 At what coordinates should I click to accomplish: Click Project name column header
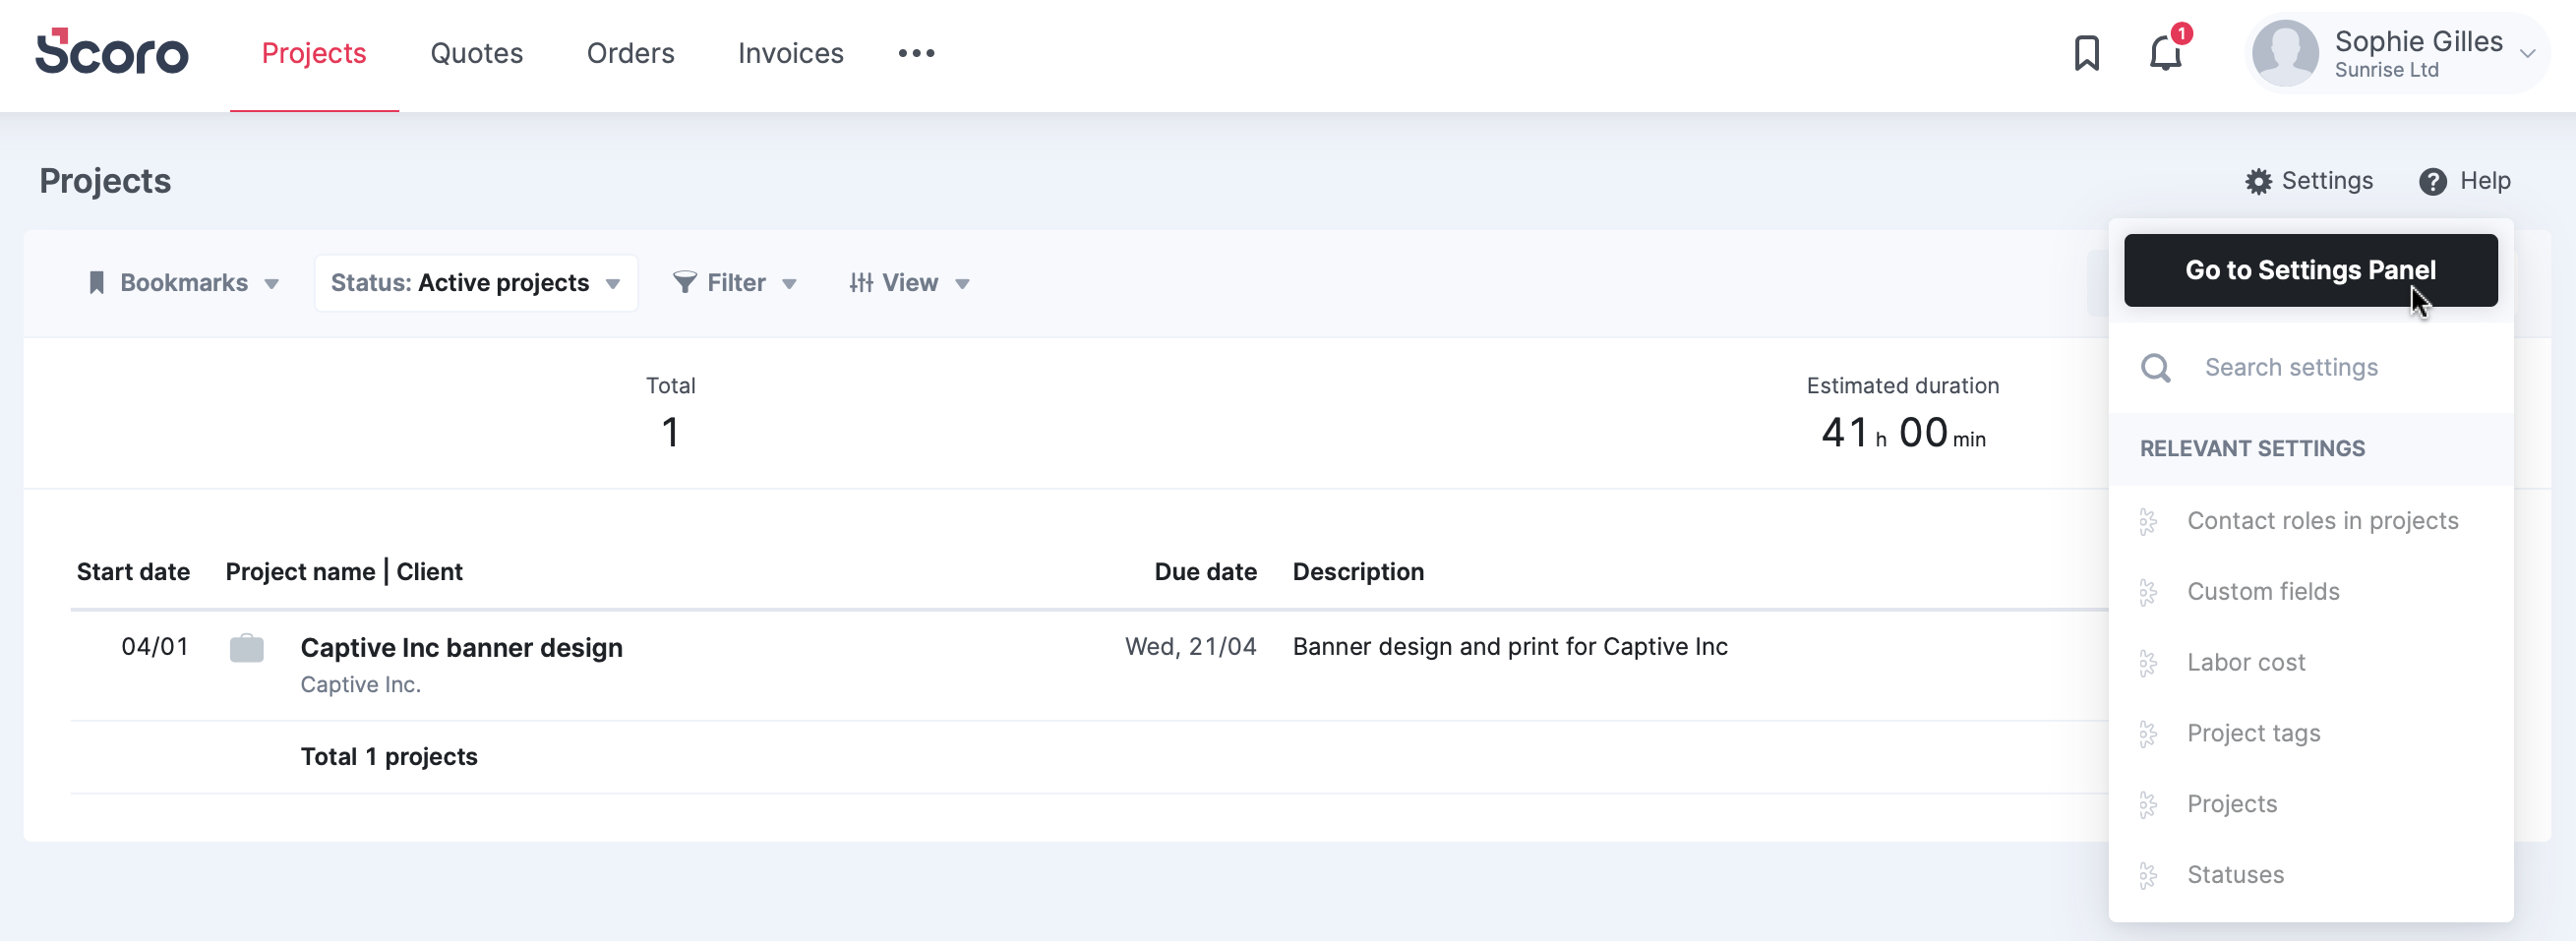point(300,572)
